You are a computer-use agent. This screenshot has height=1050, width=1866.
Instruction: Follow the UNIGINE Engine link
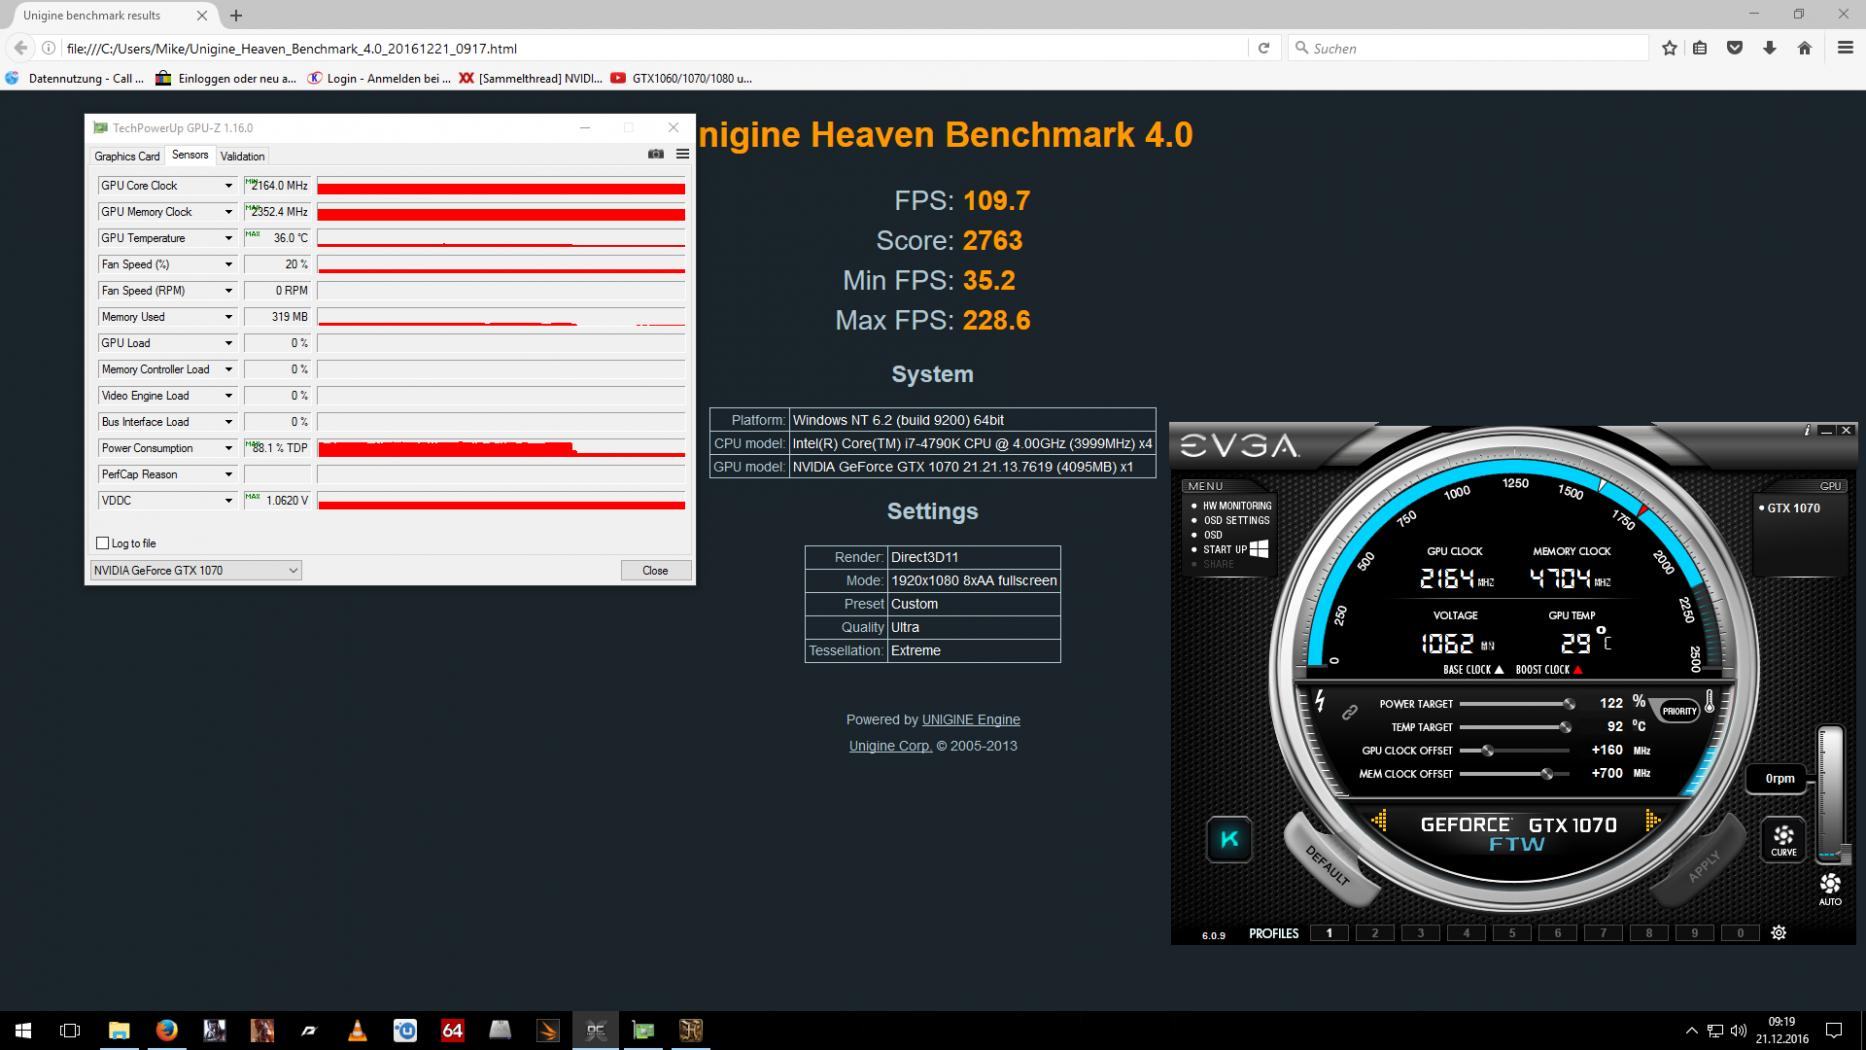pyautogui.click(x=971, y=720)
